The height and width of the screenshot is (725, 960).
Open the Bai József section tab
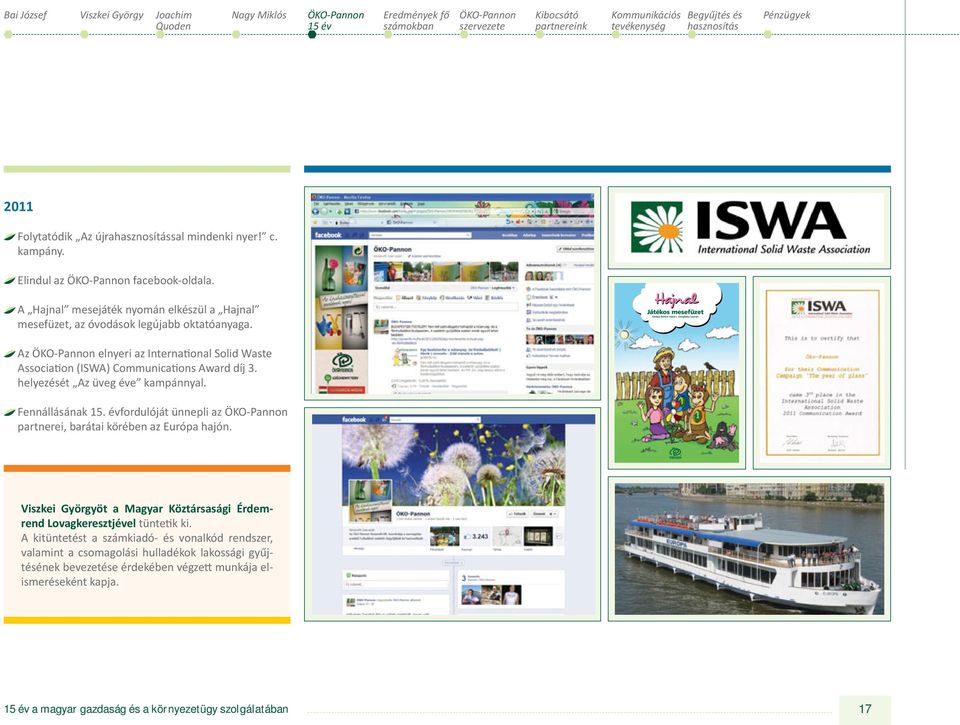(x=25, y=15)
